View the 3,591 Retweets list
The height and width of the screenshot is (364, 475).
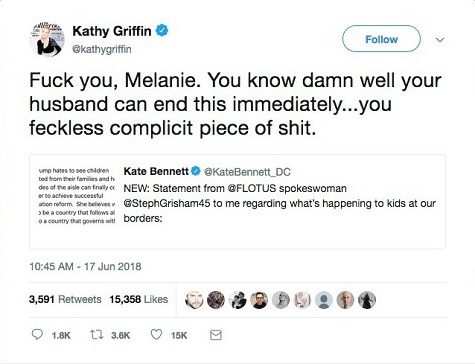point(65,299)
